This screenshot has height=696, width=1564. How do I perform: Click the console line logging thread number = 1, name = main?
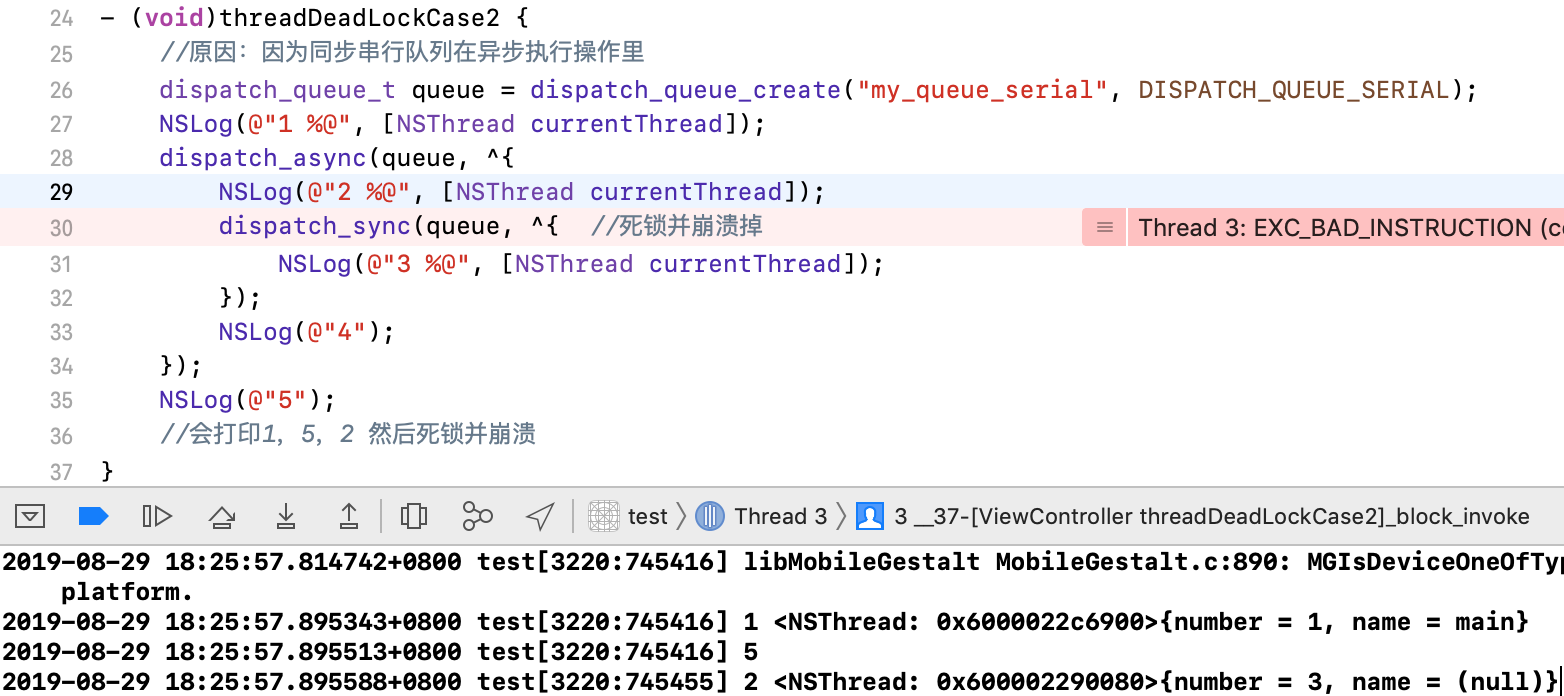pos(766,622)
